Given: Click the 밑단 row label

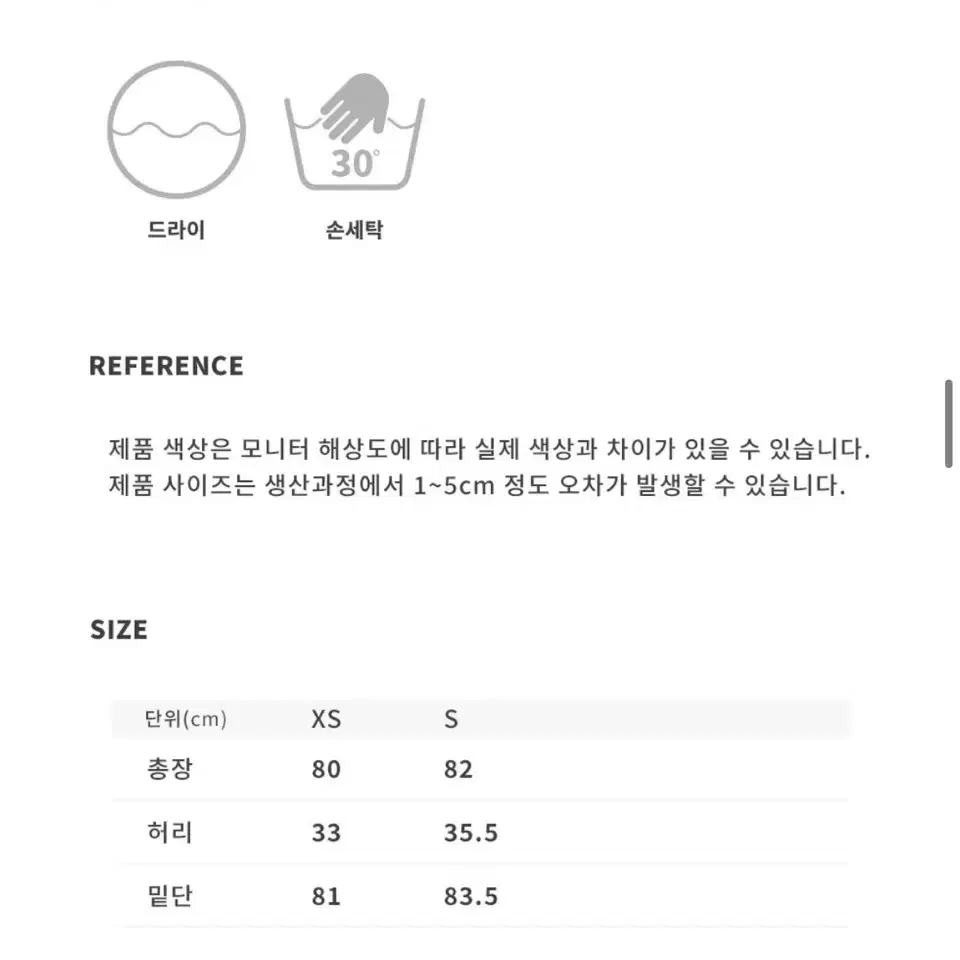Looking at the screenshot, I should point(170,896).
